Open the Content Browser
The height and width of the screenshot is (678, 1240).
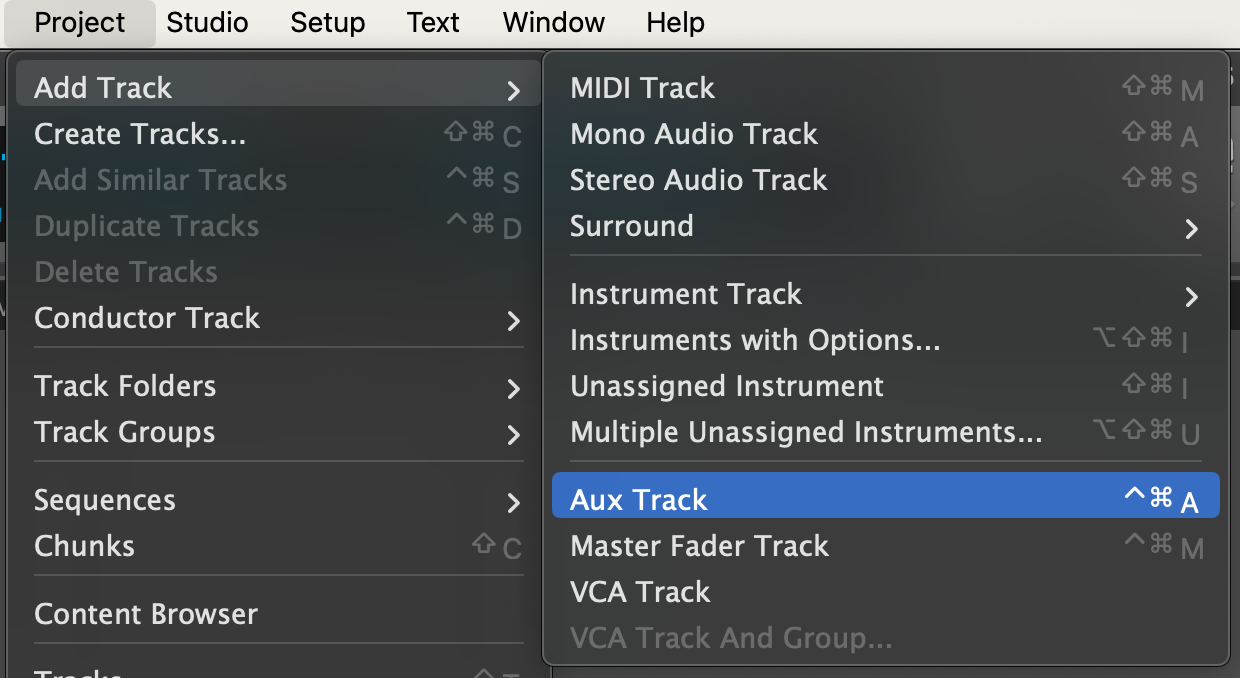pos(146,614)
